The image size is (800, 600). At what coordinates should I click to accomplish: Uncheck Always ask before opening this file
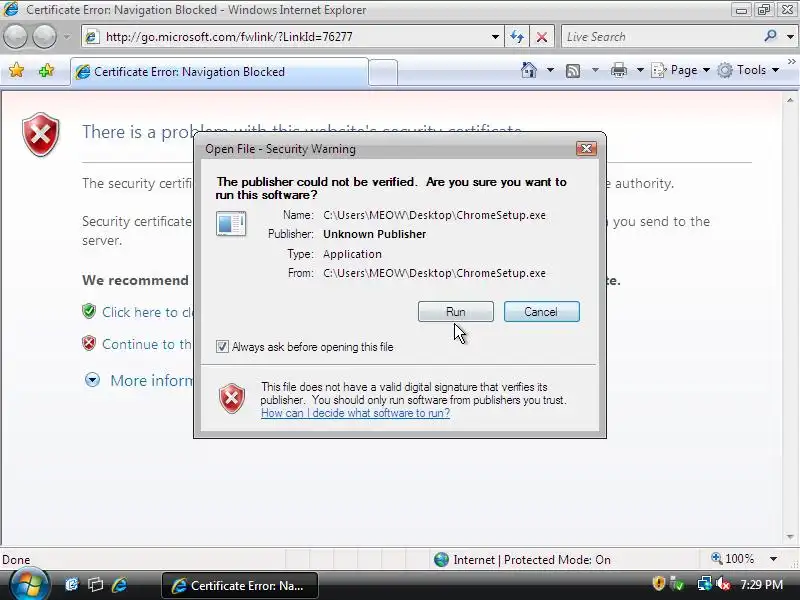[222, 347]
